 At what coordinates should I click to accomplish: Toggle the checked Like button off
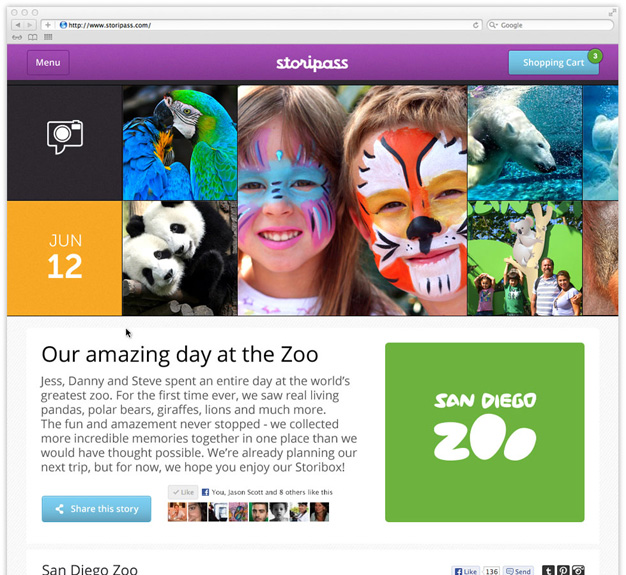tap(183, 492)
